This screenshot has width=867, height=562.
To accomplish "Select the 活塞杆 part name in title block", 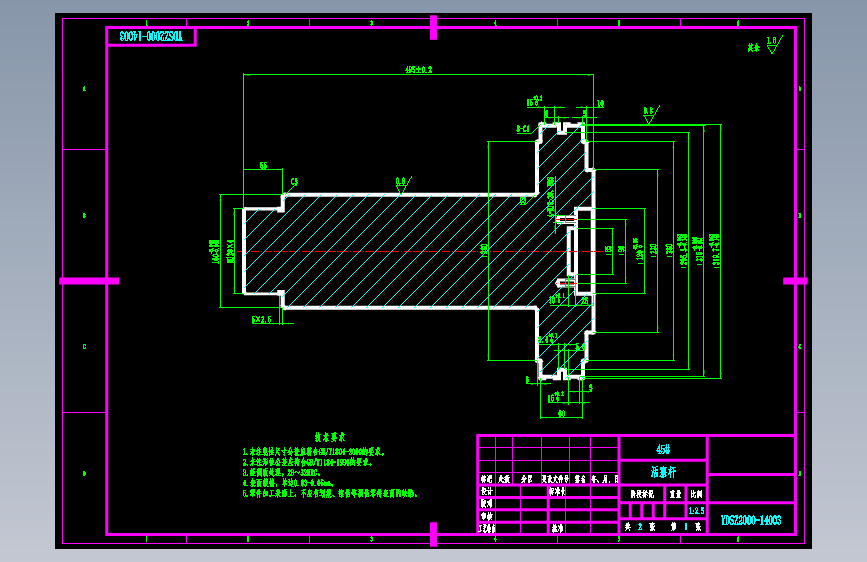I will point(663,472).
